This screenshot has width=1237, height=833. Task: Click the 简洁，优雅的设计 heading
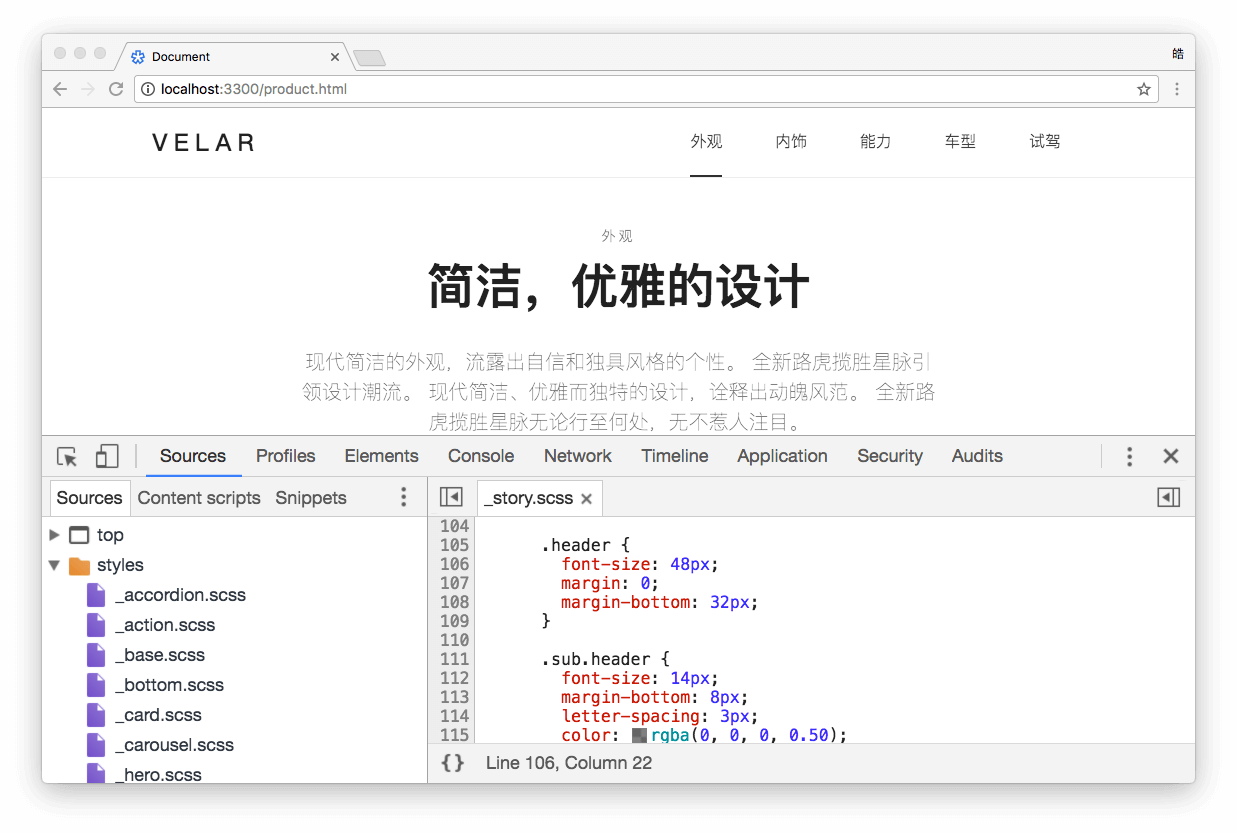click(x=618, y=286)
